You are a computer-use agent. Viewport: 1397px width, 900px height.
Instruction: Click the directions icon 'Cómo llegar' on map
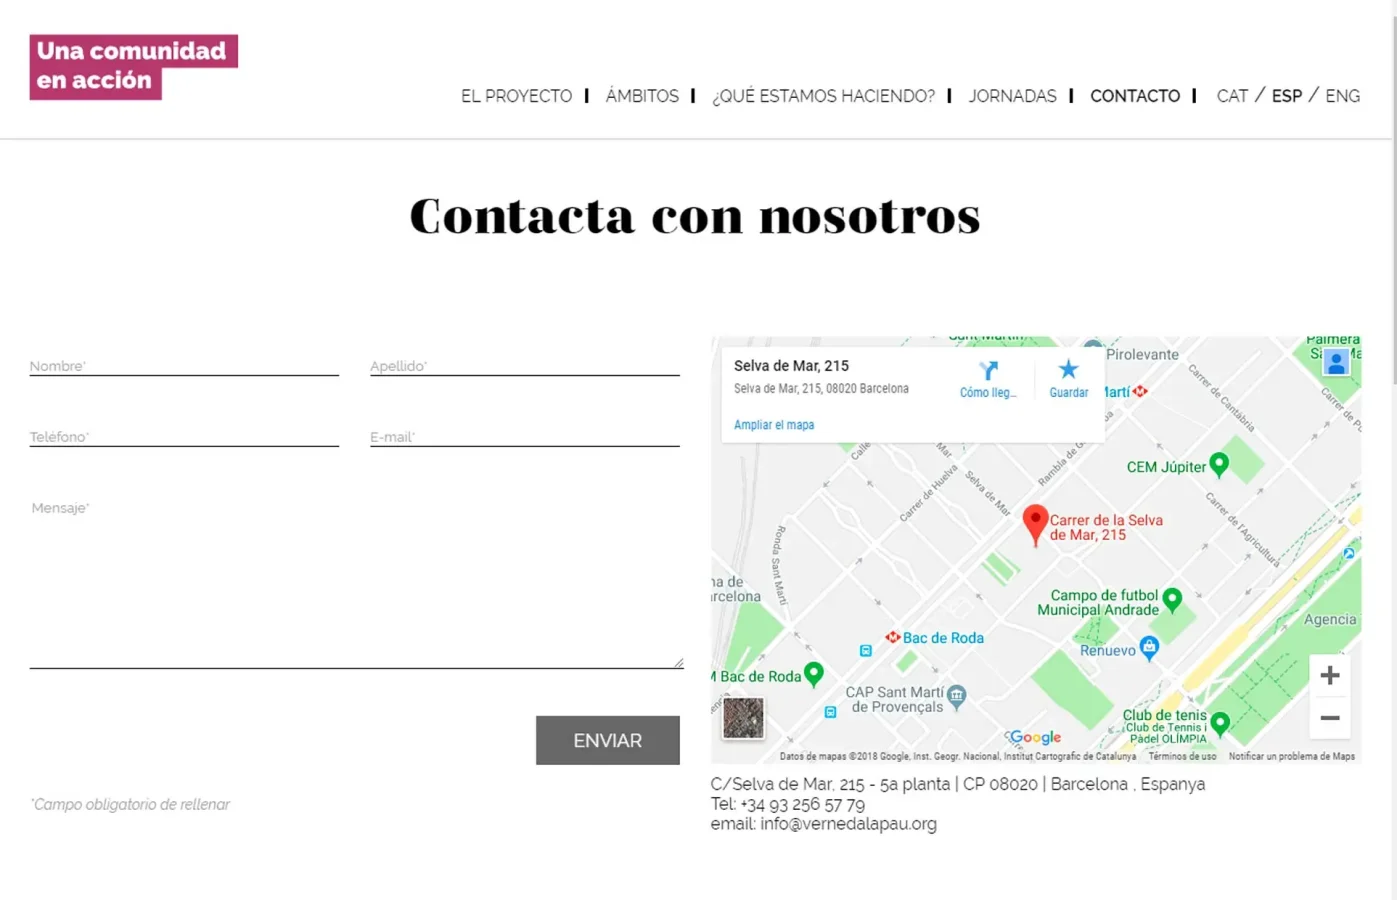pos(988,372)
